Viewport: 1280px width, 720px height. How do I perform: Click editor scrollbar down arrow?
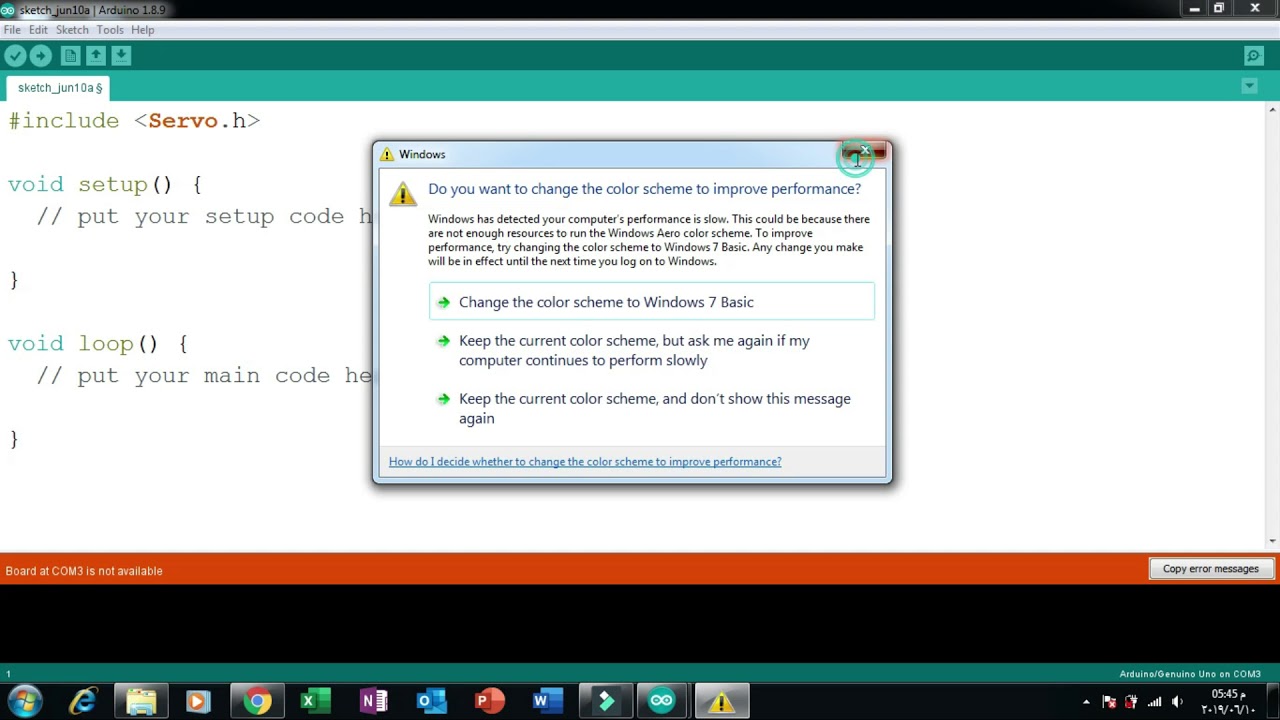(1272, 541)
